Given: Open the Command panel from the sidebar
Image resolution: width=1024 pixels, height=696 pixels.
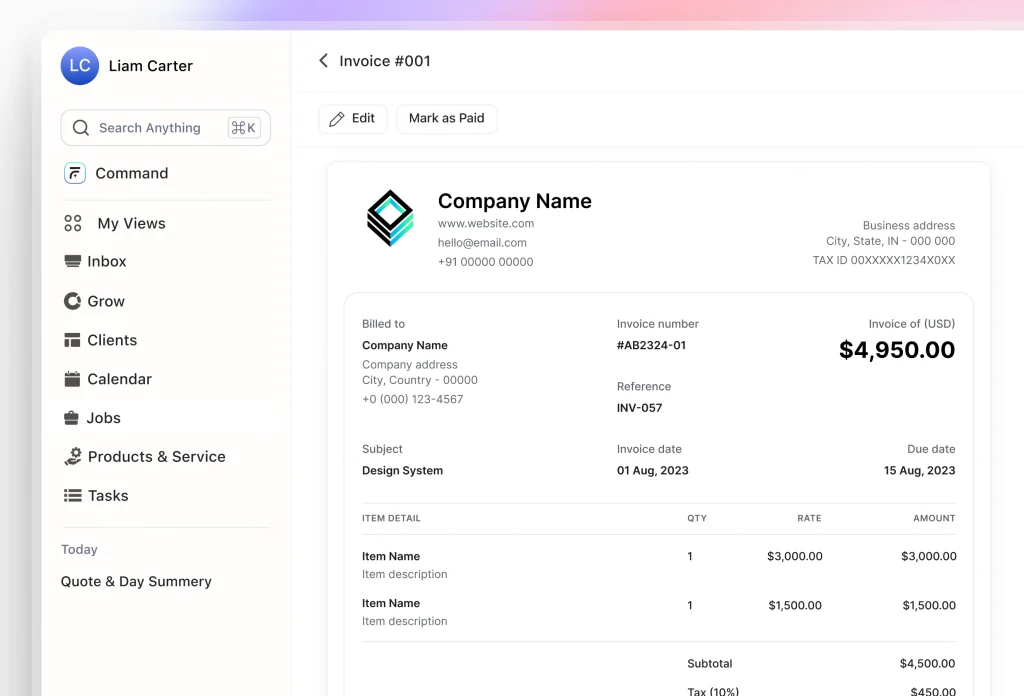Looking at the screenshot, I should [x=74, y=173].
